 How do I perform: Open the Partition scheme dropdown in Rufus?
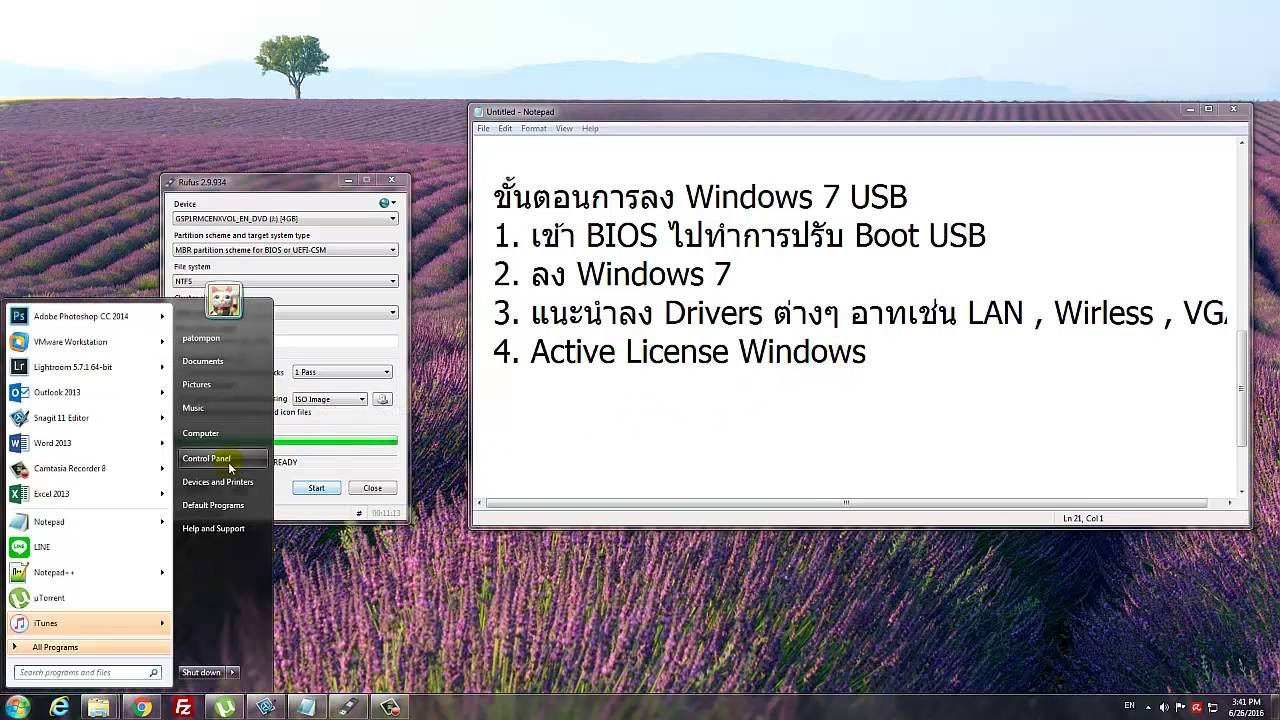coord(286,250)
